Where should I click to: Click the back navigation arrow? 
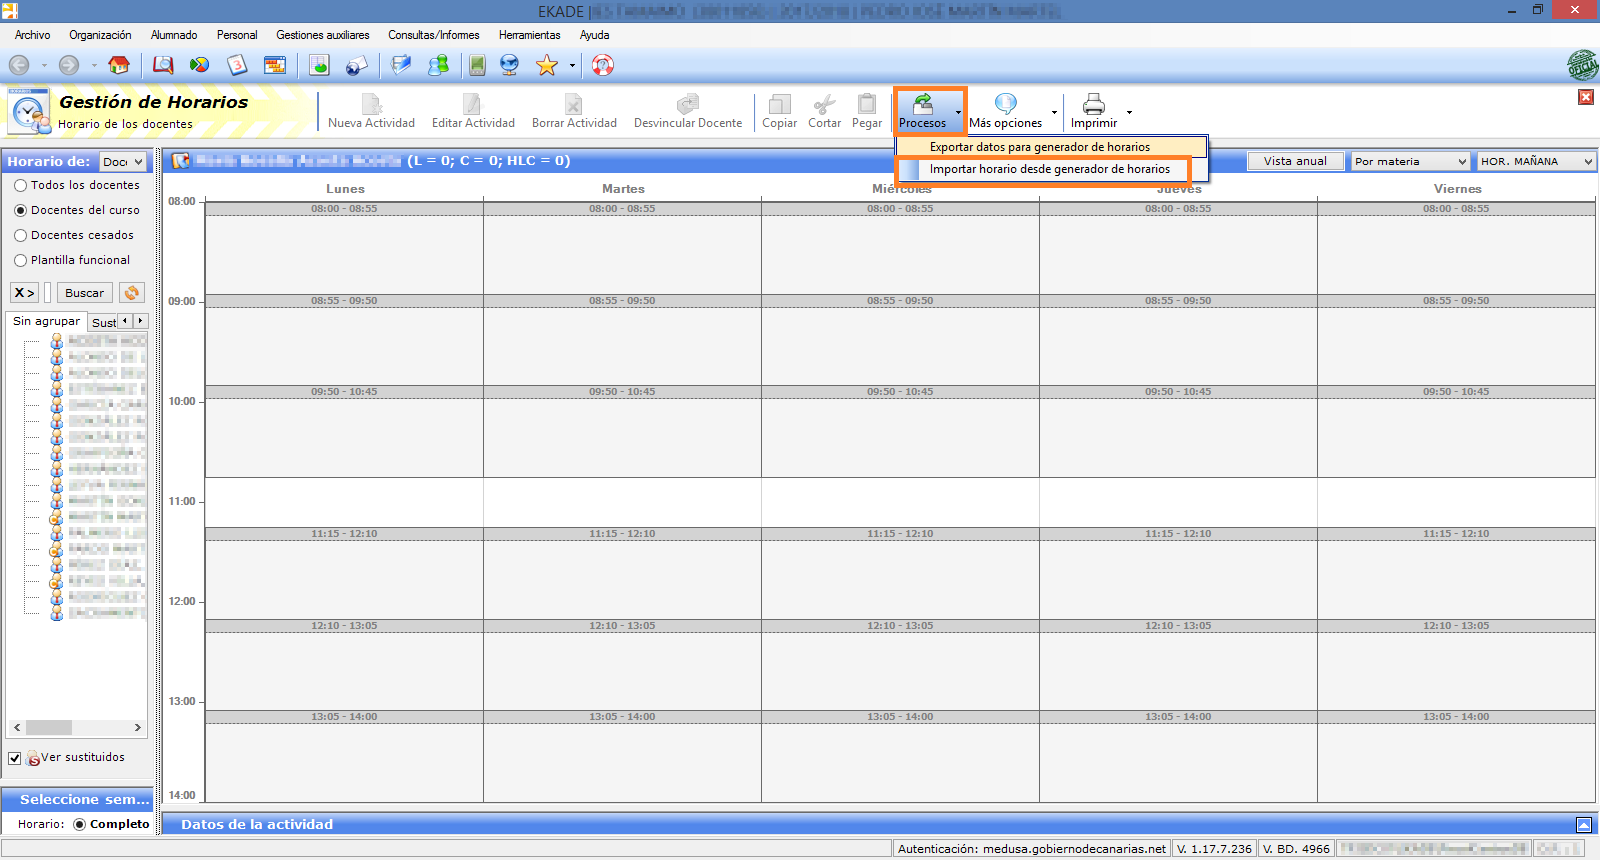pos(19,65)
